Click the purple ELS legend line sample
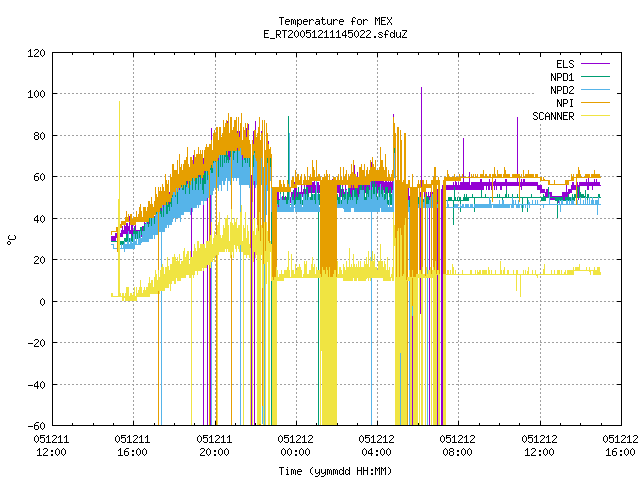The image size is (640, 480). pyautogui.click(x=596, y=64)
